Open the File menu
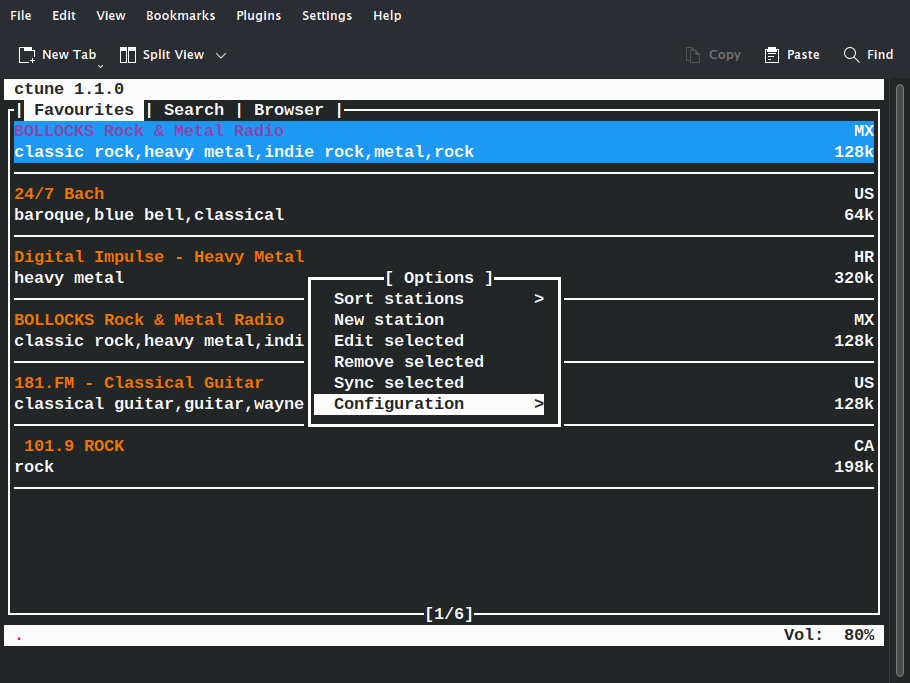910x683 pixels. 21,16
